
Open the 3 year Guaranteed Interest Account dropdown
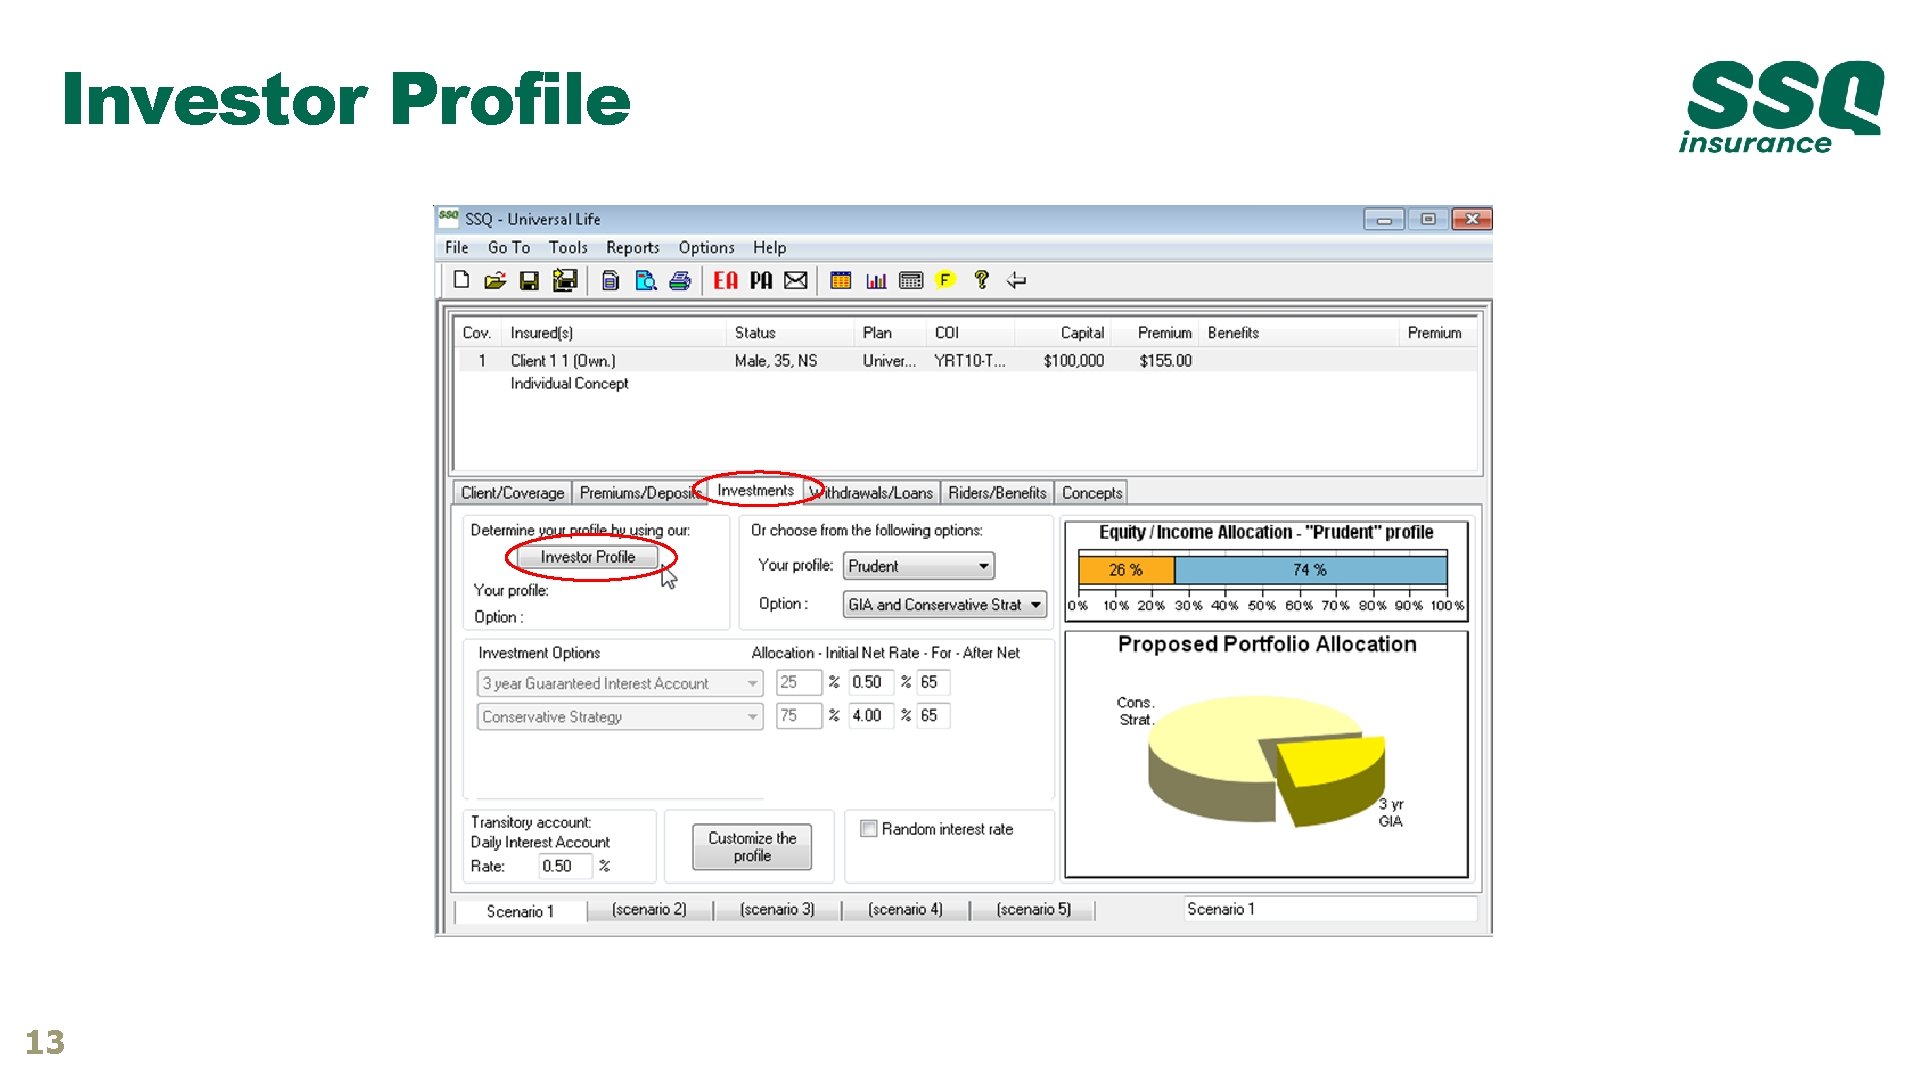(620, 683)
